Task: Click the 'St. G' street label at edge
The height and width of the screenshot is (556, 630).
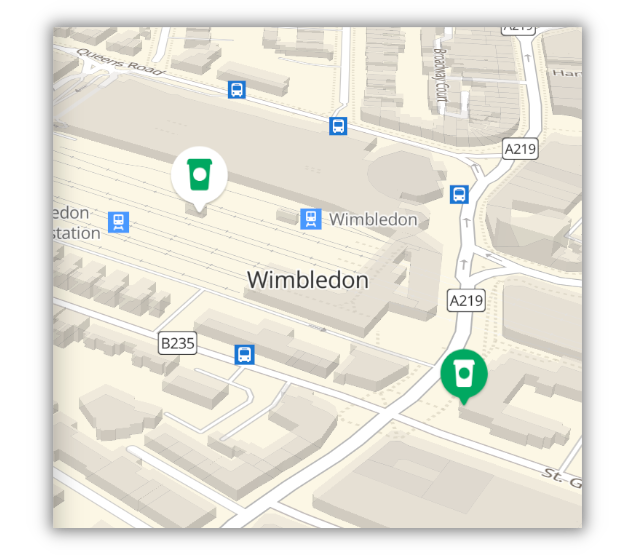Action: pos(562,478)
